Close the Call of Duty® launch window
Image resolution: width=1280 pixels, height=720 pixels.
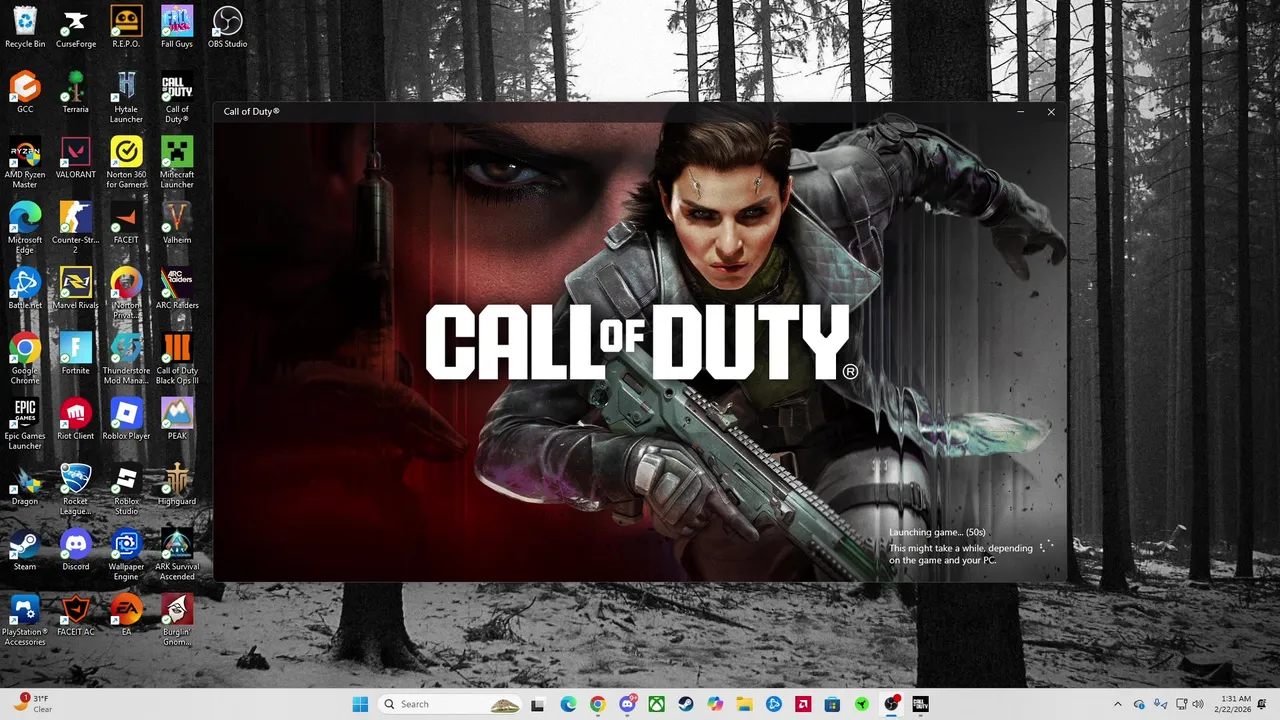1051,112
